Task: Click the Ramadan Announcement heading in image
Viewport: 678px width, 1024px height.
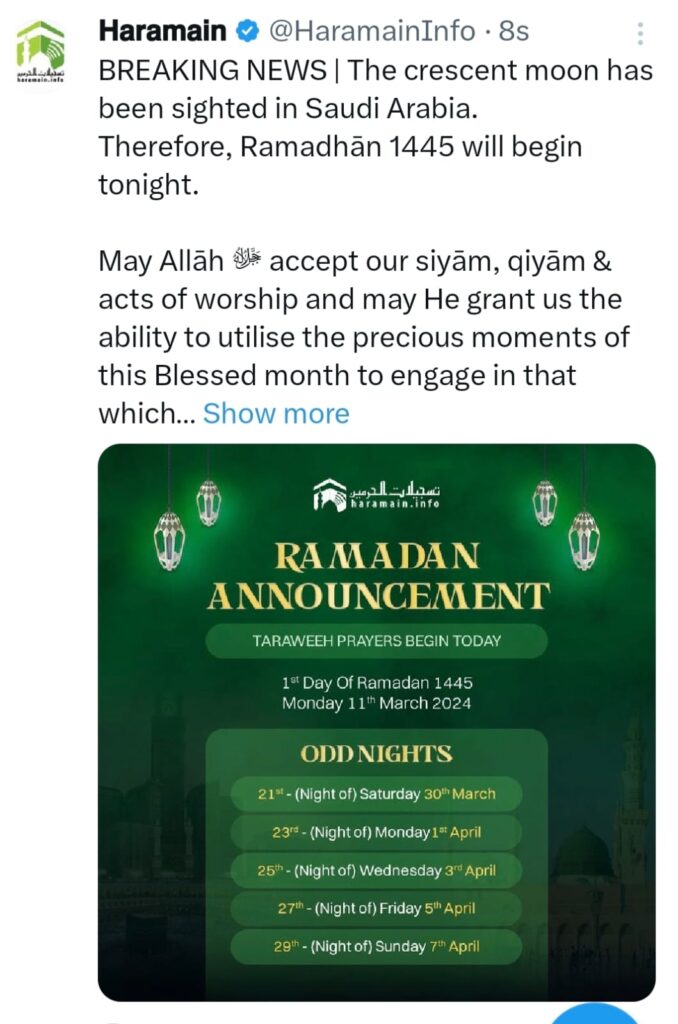Action: (x=377, y=576)
